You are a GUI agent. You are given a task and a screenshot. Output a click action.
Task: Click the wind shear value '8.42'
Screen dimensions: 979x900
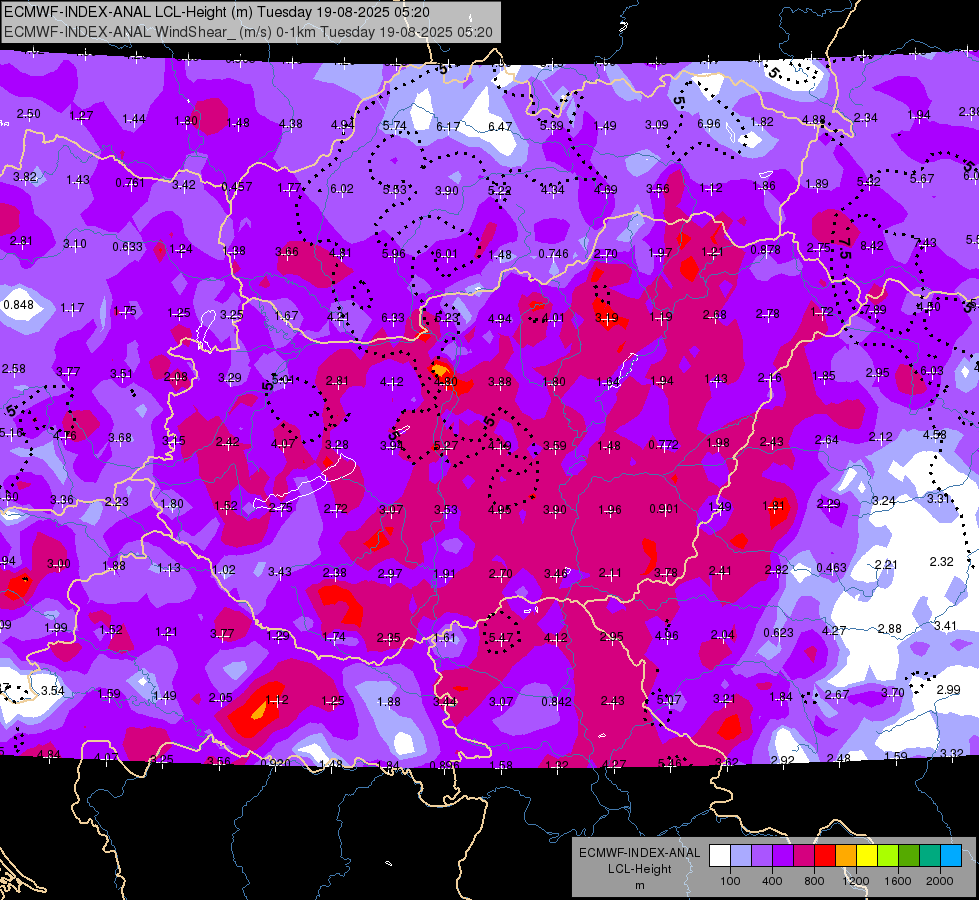pos(872,245)
